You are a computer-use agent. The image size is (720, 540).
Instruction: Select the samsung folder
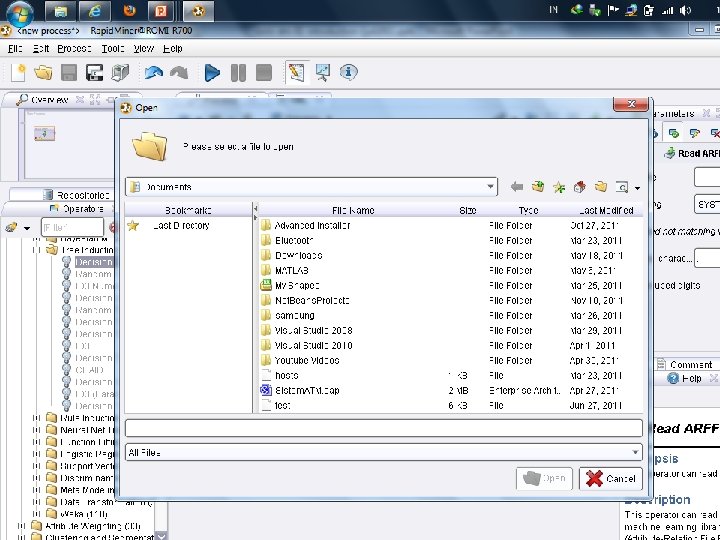[294, 315]
